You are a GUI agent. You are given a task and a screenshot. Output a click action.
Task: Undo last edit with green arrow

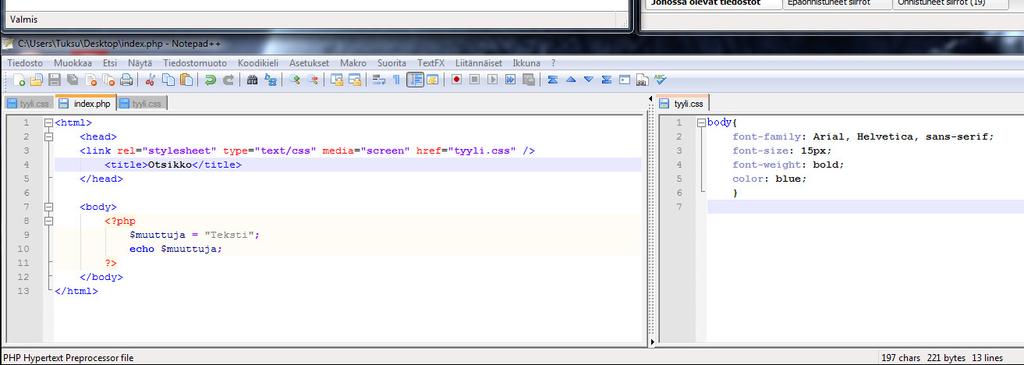pyautogui.click(x=210, y=80)
